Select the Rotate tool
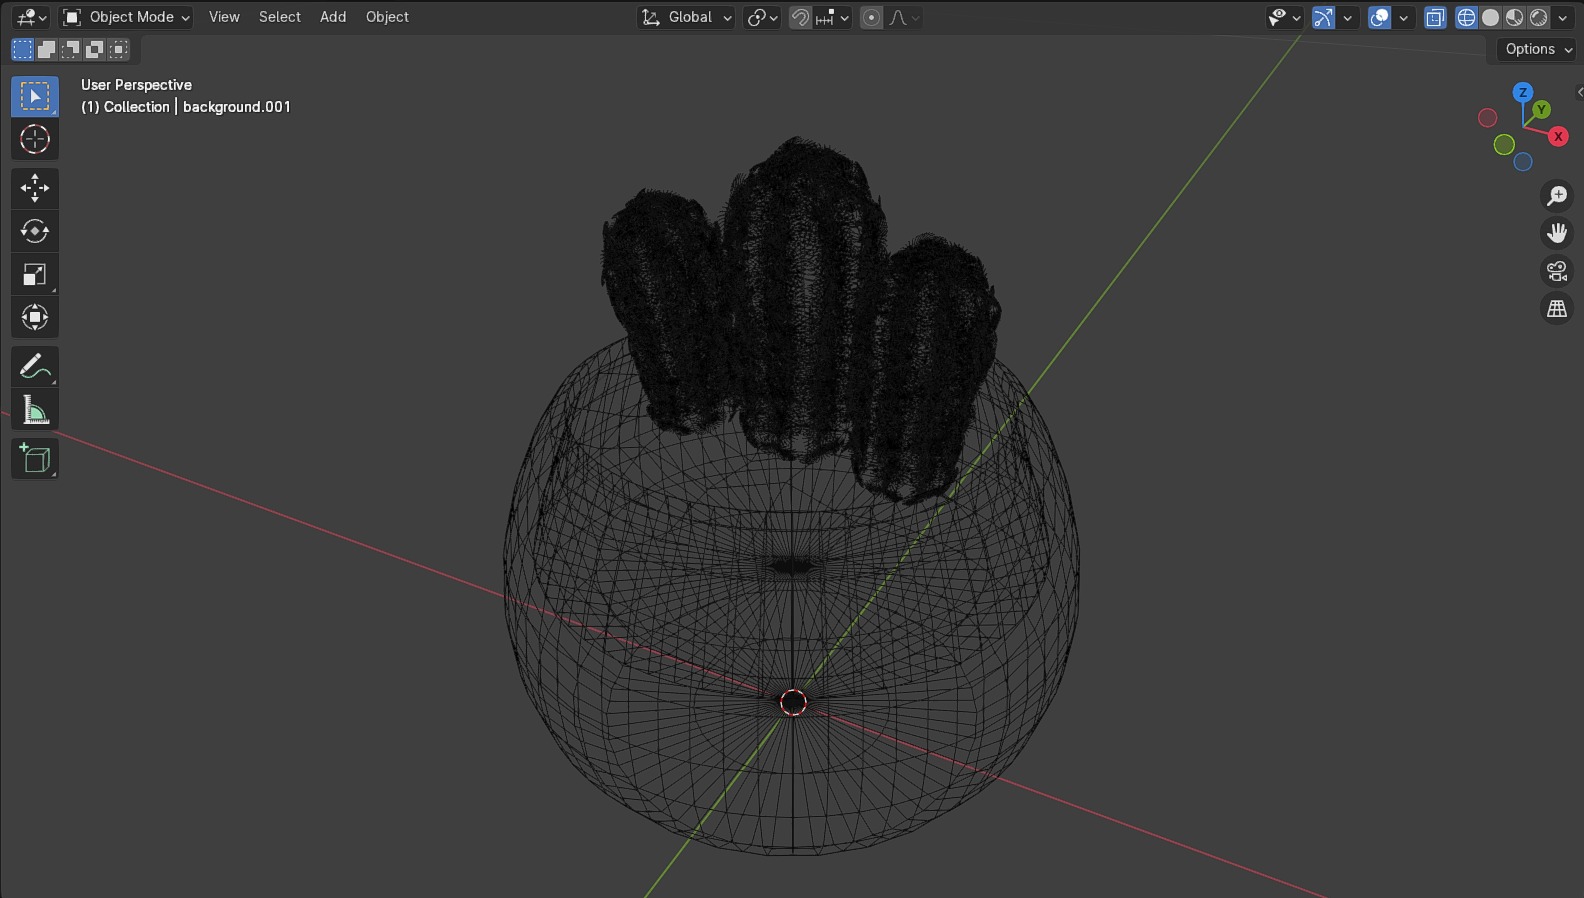Image resolution: width=1584 pixels, height=898 pixels. pos(35,231)
